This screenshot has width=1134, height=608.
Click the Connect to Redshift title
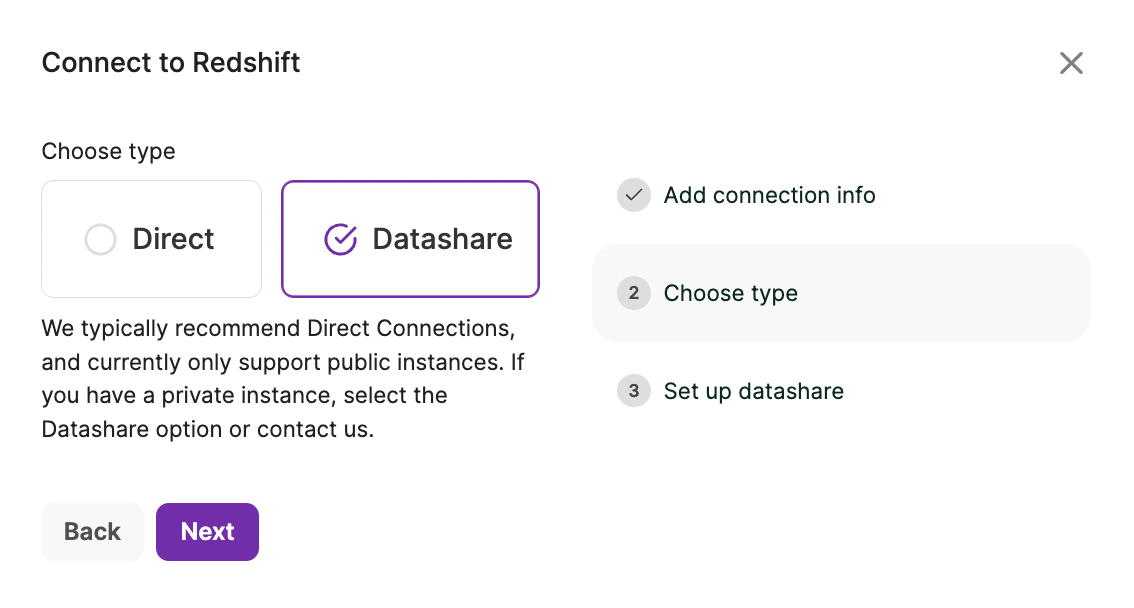[171, 63]
